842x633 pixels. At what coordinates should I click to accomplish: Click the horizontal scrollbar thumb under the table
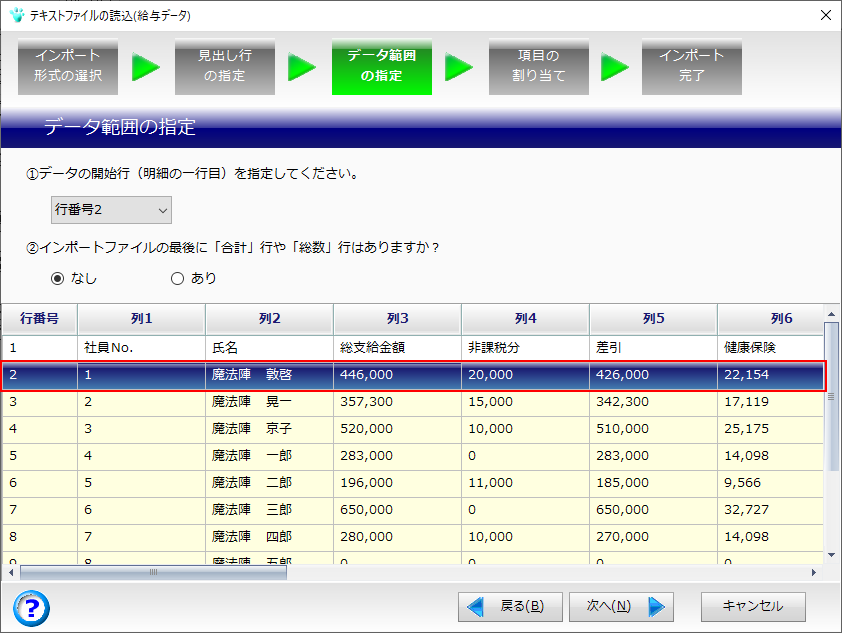153,572
